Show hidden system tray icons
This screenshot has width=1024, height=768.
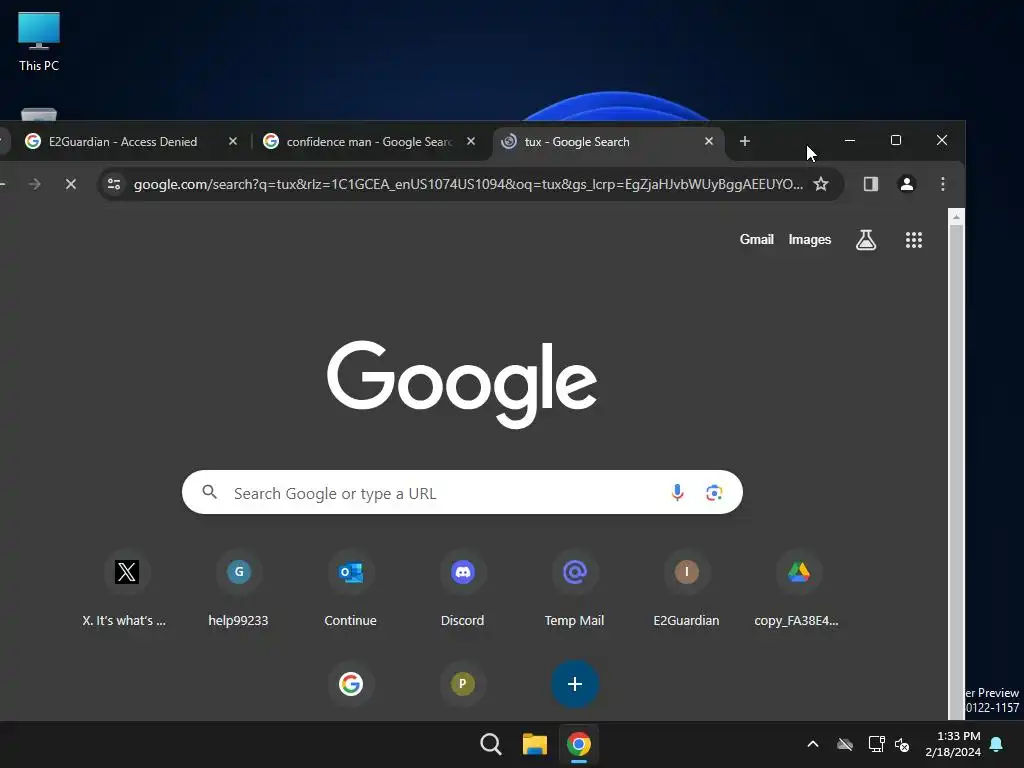813,744
